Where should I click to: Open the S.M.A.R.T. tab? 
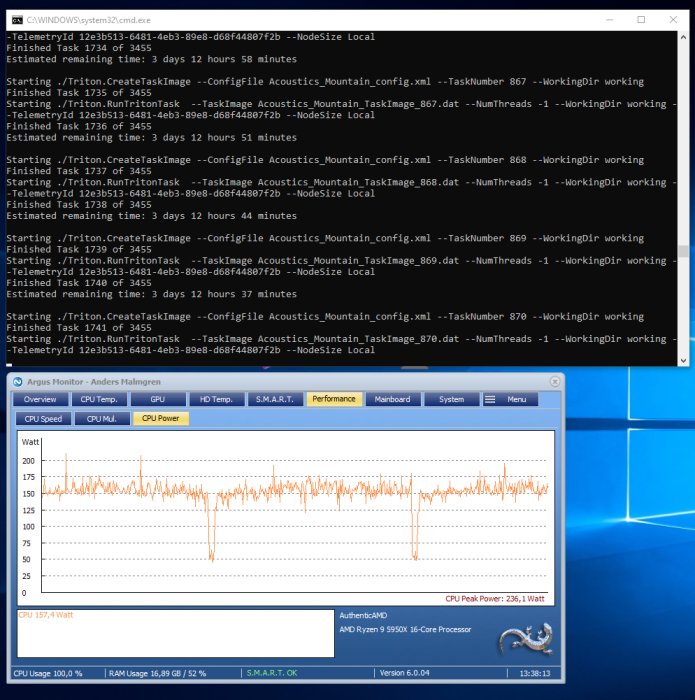tap(275, 399)
